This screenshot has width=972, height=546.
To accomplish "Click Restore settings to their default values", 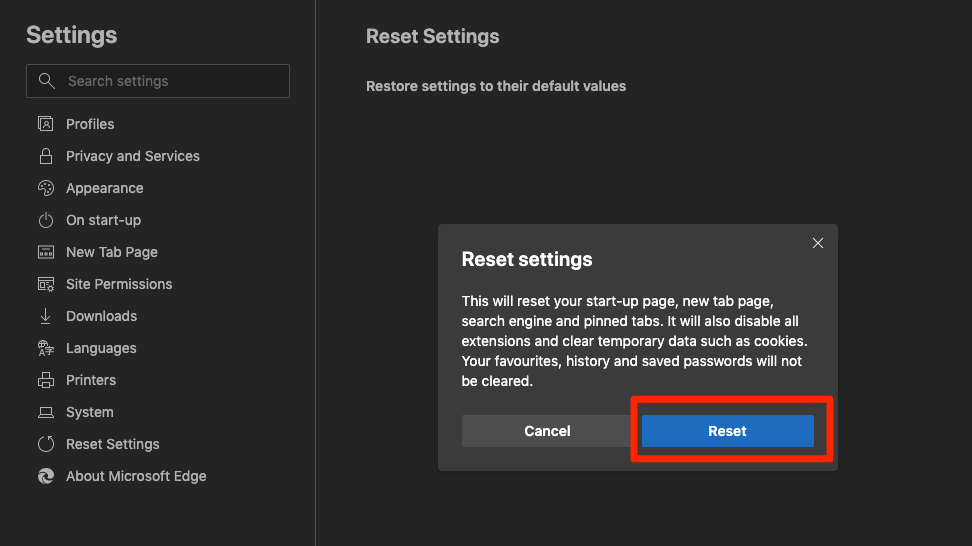I will click(496, 86).
